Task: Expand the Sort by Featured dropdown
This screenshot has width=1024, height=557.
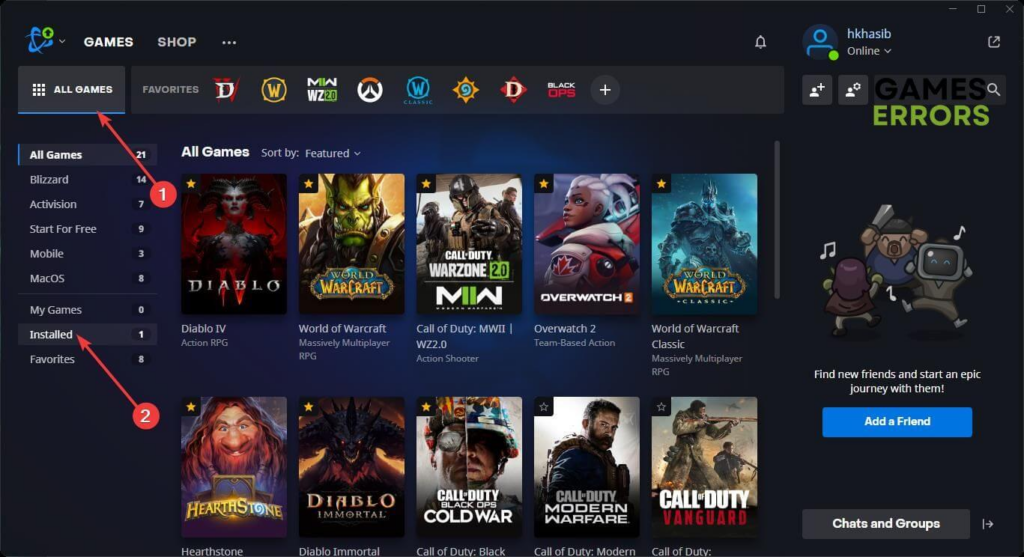Action: point(332,153)
